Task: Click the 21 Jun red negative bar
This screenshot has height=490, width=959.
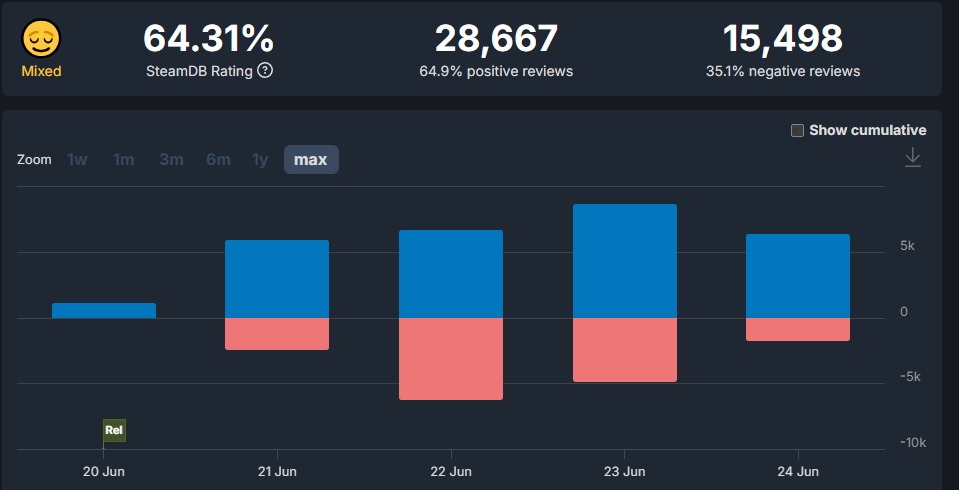Action: pos(277,334)
